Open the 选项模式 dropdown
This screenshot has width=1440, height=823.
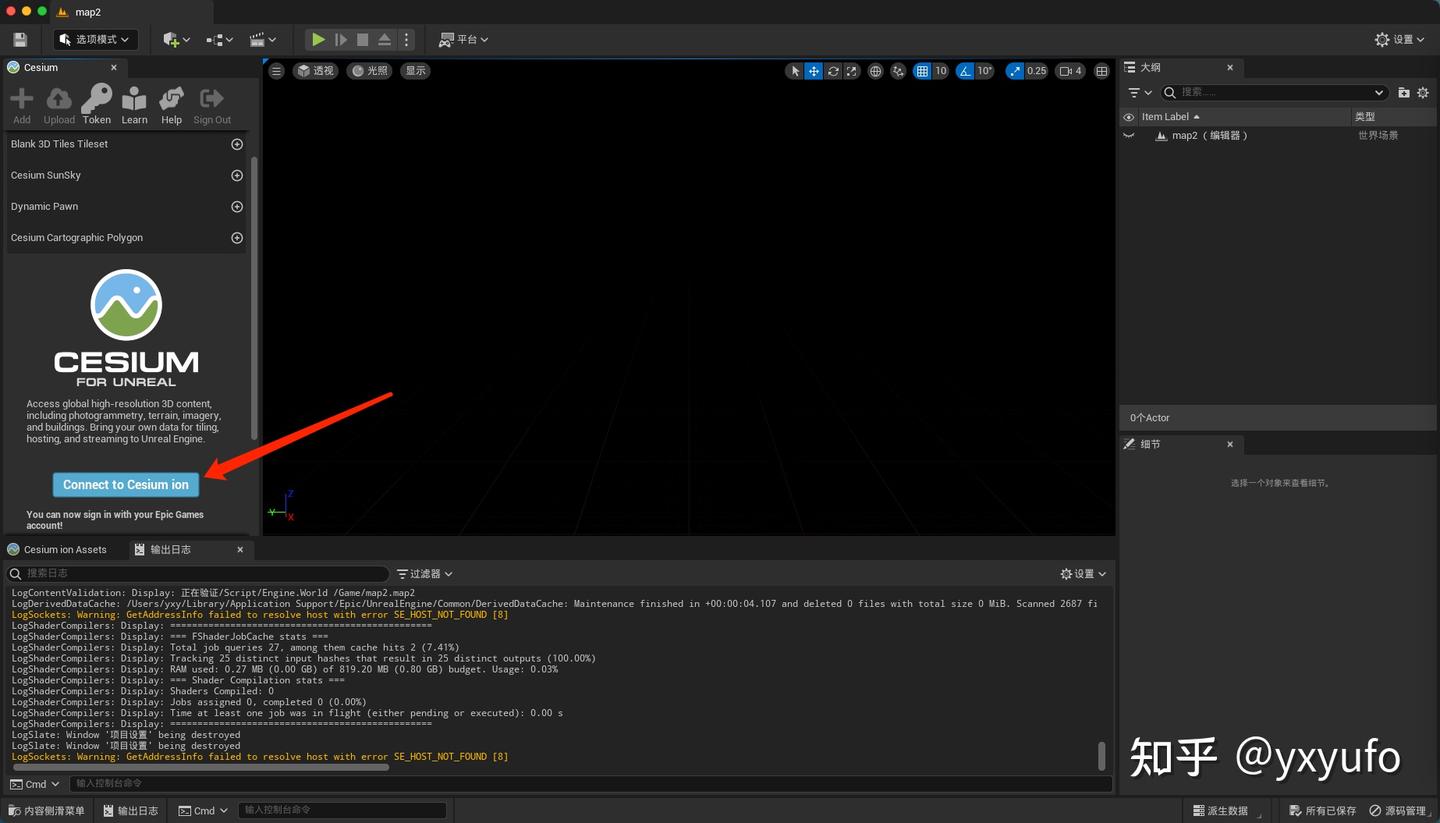(x=94, y=39)
